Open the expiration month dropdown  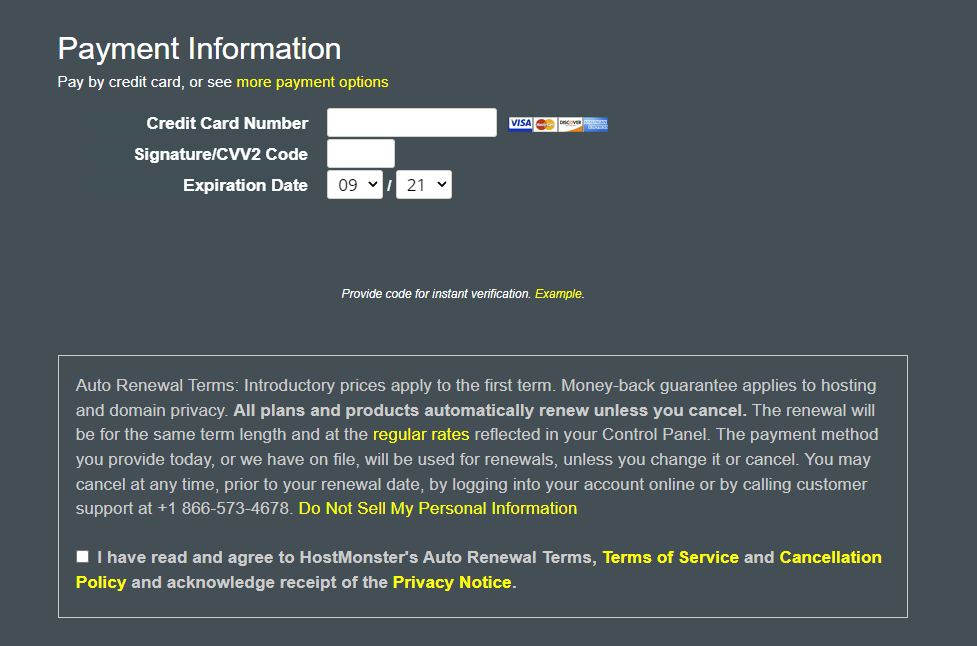point(355,185)
